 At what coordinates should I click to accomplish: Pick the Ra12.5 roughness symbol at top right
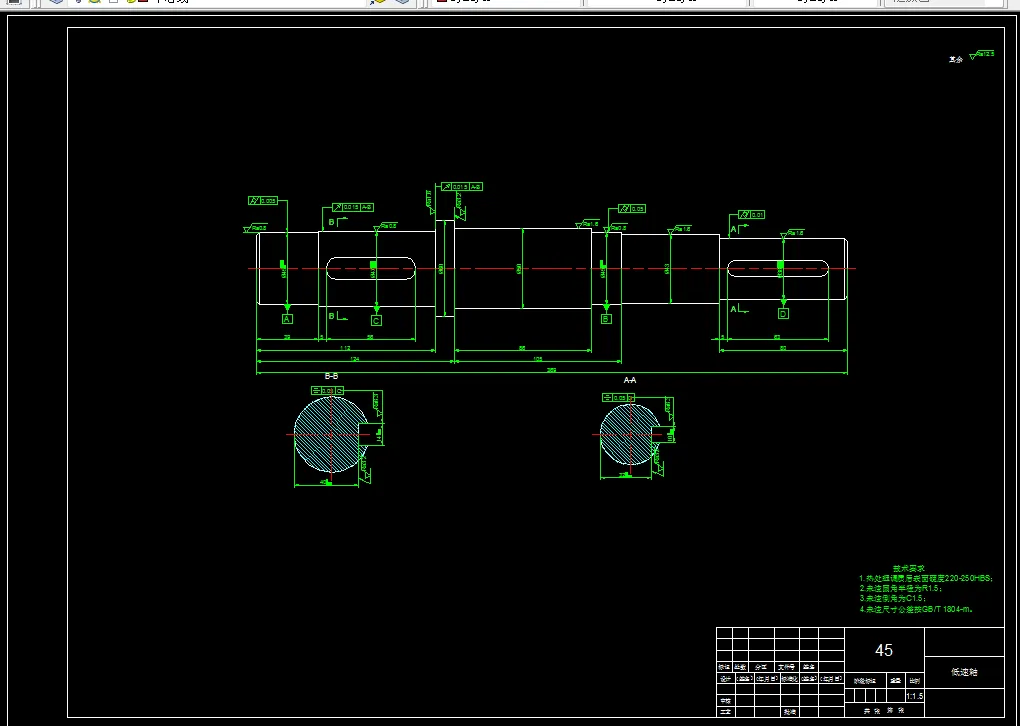click(982, 55)
